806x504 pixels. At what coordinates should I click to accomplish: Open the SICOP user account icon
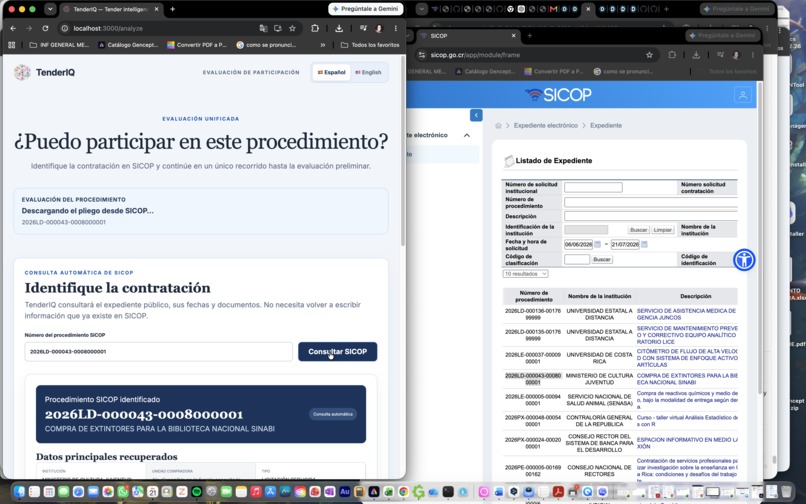(x=743, y=95)
